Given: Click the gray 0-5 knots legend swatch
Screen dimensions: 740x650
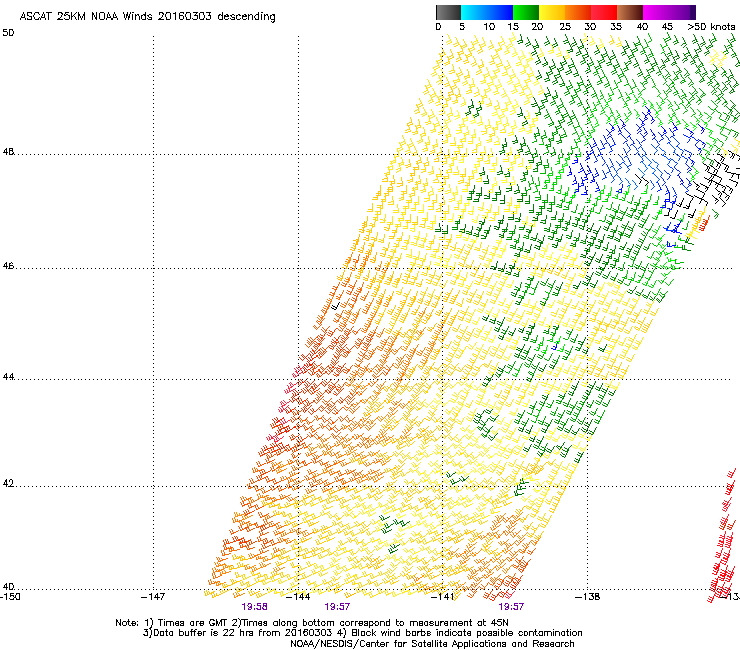Looking at the screenshot, I should pyautogui.click(x=448, y=12).
